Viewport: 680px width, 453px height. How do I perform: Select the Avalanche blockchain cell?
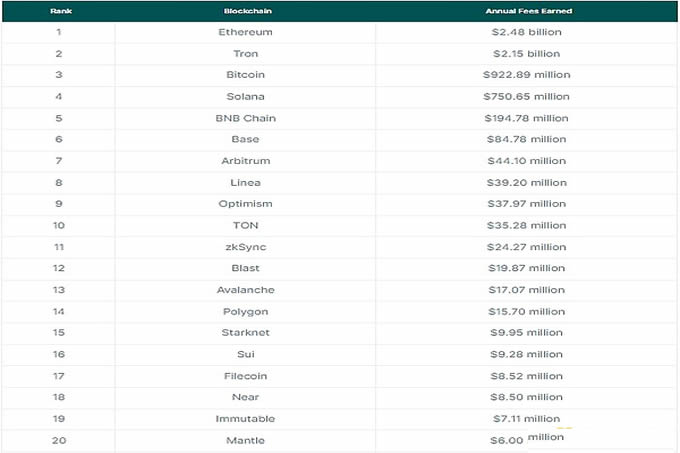245,290
